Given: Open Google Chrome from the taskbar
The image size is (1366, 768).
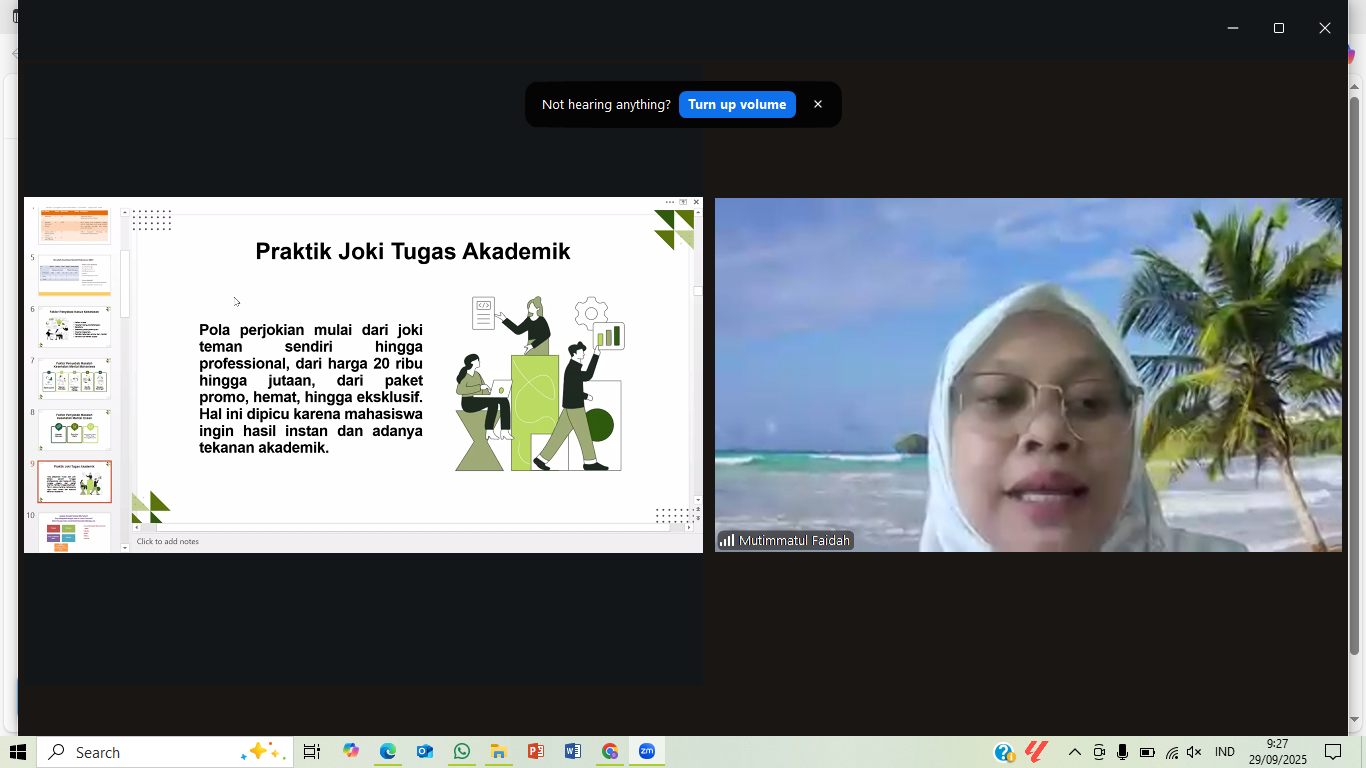Looking at the screenshot, I should pos(610,752).
